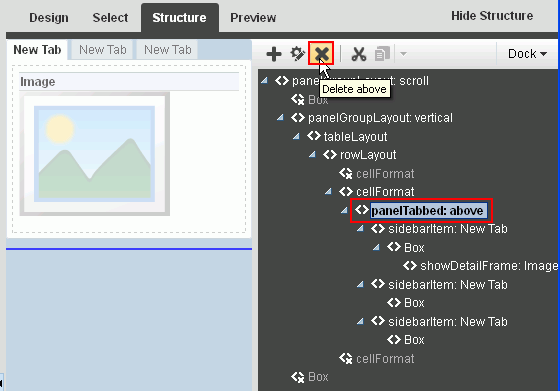The height and width of the screenshot is (391, 560).
Task: Click tag icon of expanded cellFormat
Action: click(346, 192)
